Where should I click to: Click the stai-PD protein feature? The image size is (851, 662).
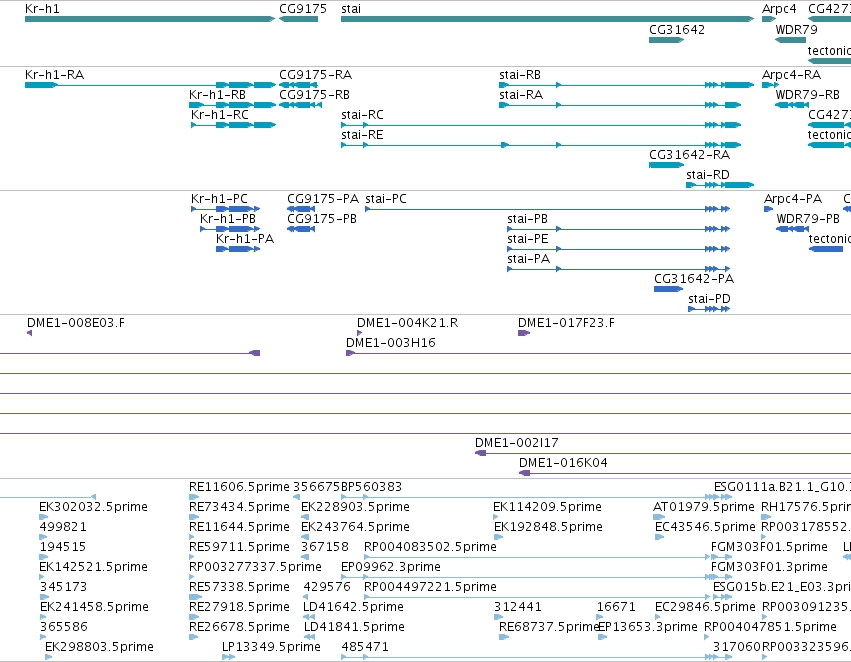709,309
